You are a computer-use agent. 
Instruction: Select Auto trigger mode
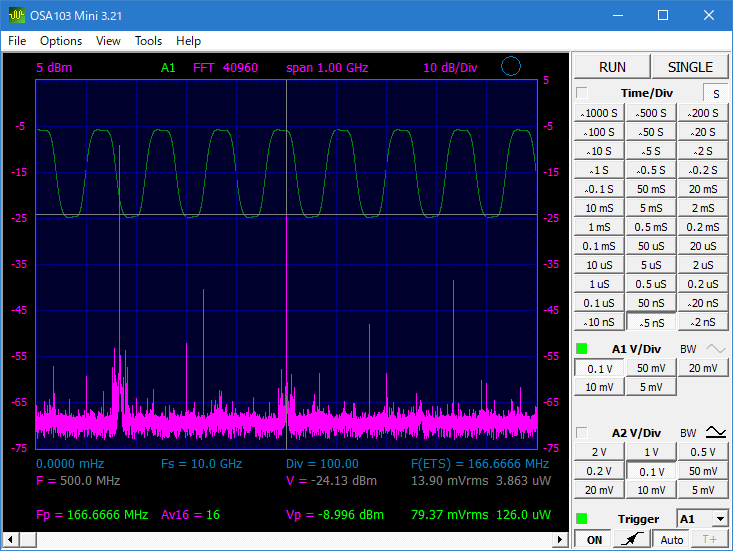pos(671,539)
